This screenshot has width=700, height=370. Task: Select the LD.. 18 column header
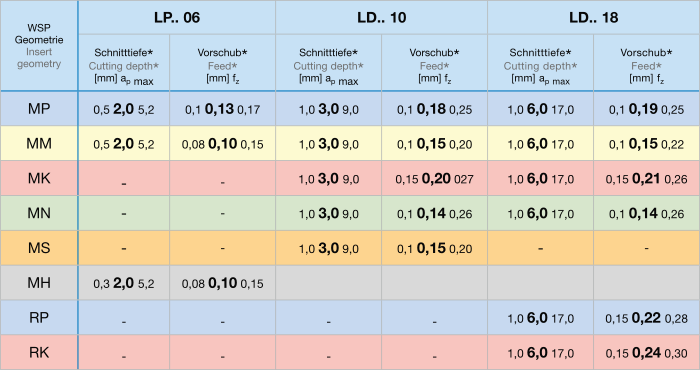click(x=593, y=17)
